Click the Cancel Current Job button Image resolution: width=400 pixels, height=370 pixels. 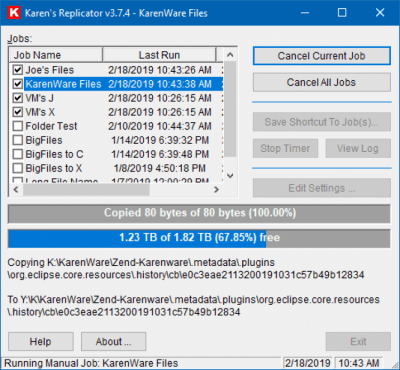point(321,56)
